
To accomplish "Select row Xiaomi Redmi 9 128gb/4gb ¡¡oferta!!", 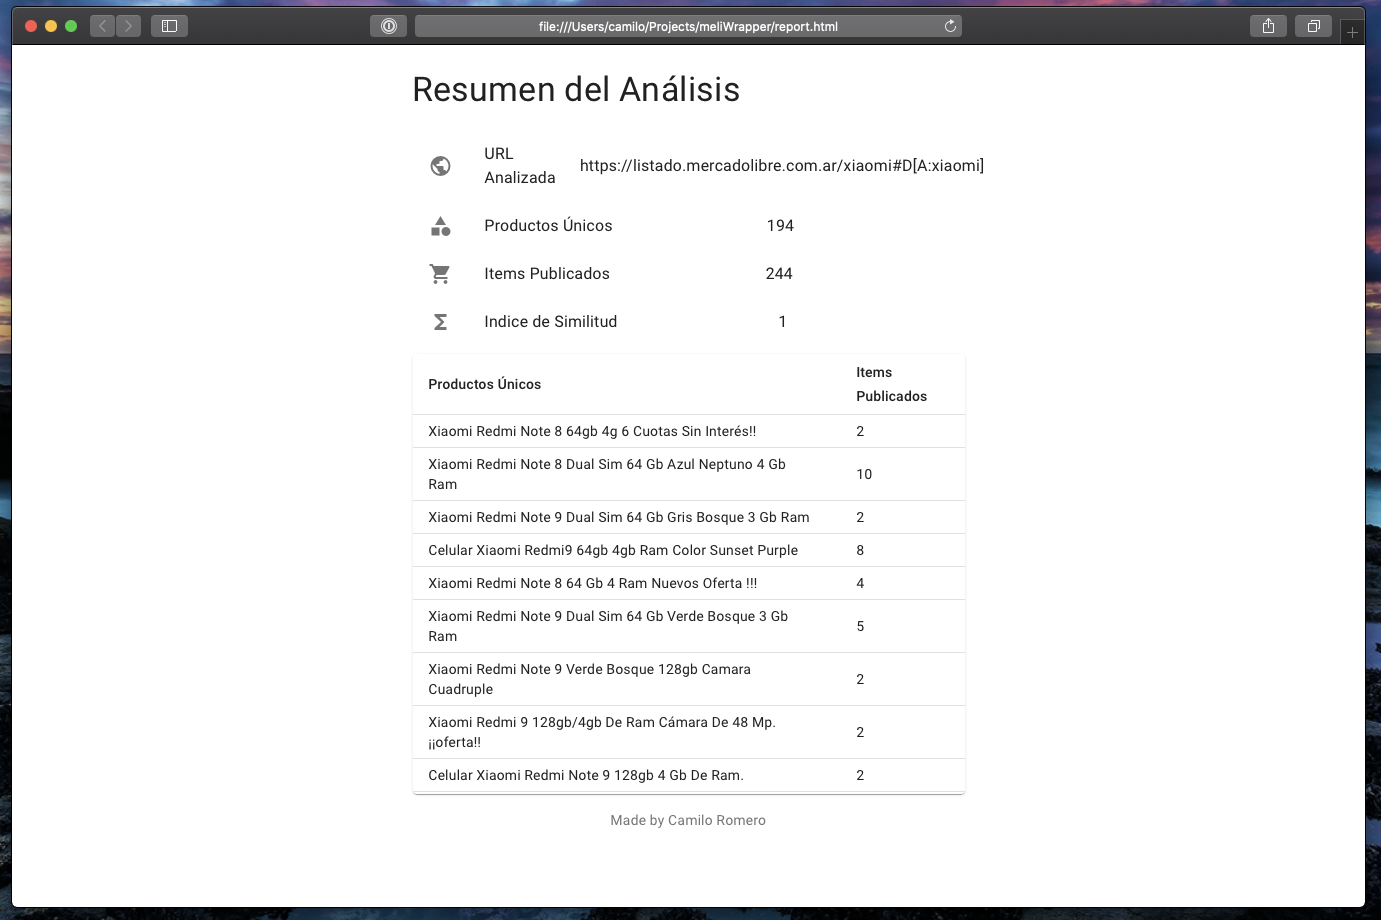I will coord(688,732).
